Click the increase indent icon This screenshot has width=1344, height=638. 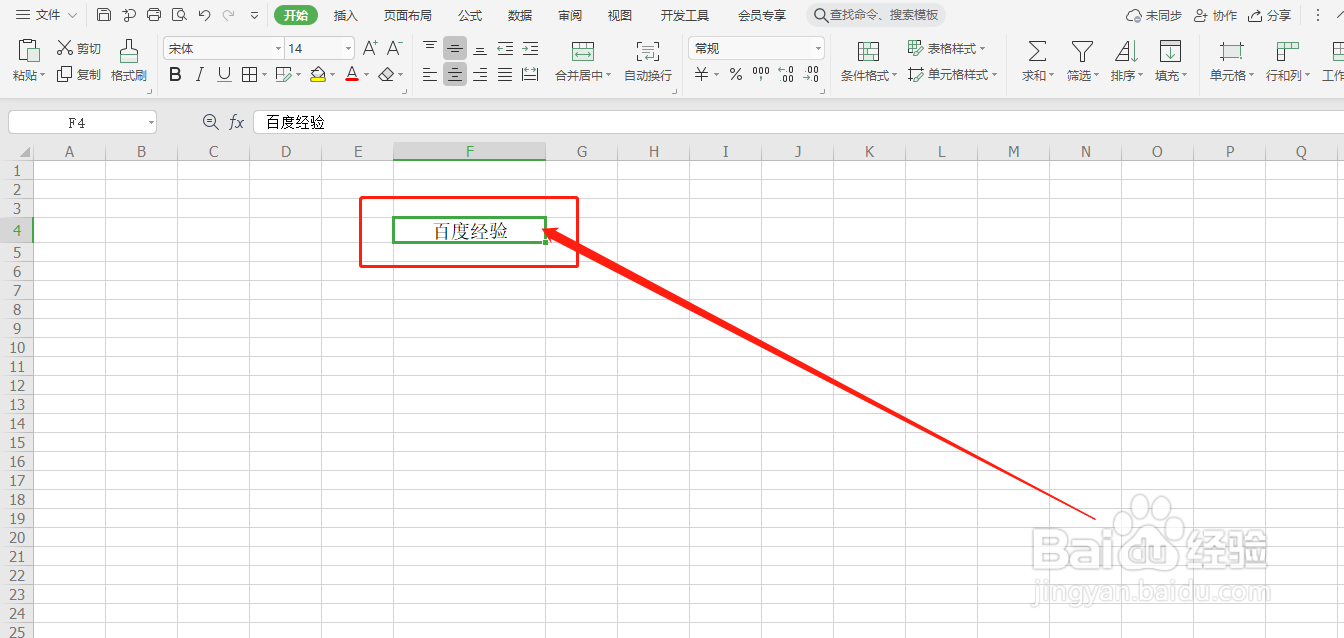(530, 48)
